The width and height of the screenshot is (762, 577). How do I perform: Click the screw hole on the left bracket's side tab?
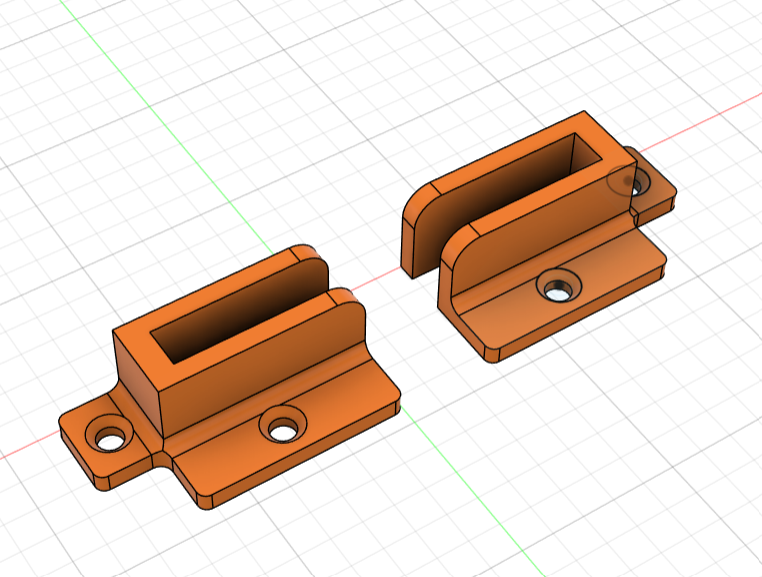tap(109, 433)
